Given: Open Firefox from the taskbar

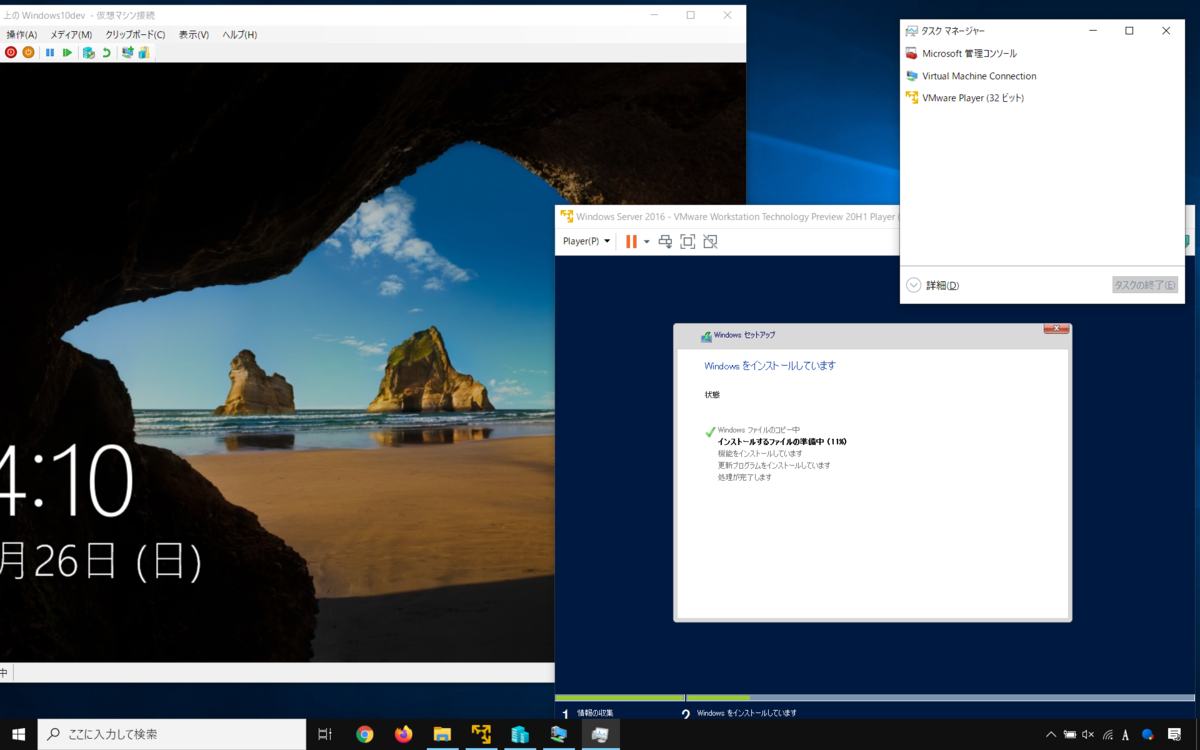Looking at the screenshot, I should (403, 734).
